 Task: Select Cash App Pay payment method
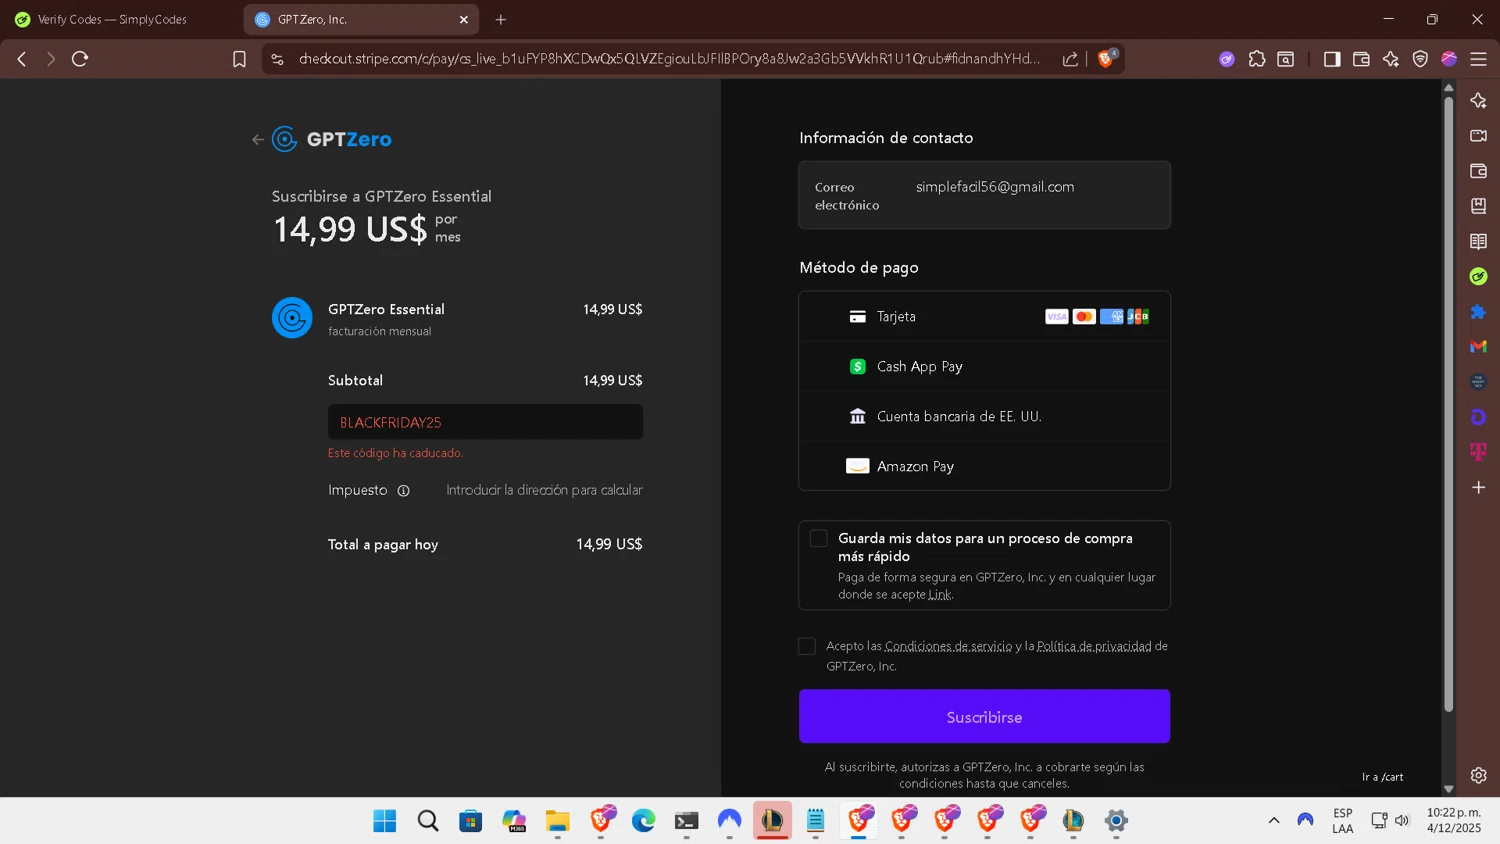tap(984, 366)
